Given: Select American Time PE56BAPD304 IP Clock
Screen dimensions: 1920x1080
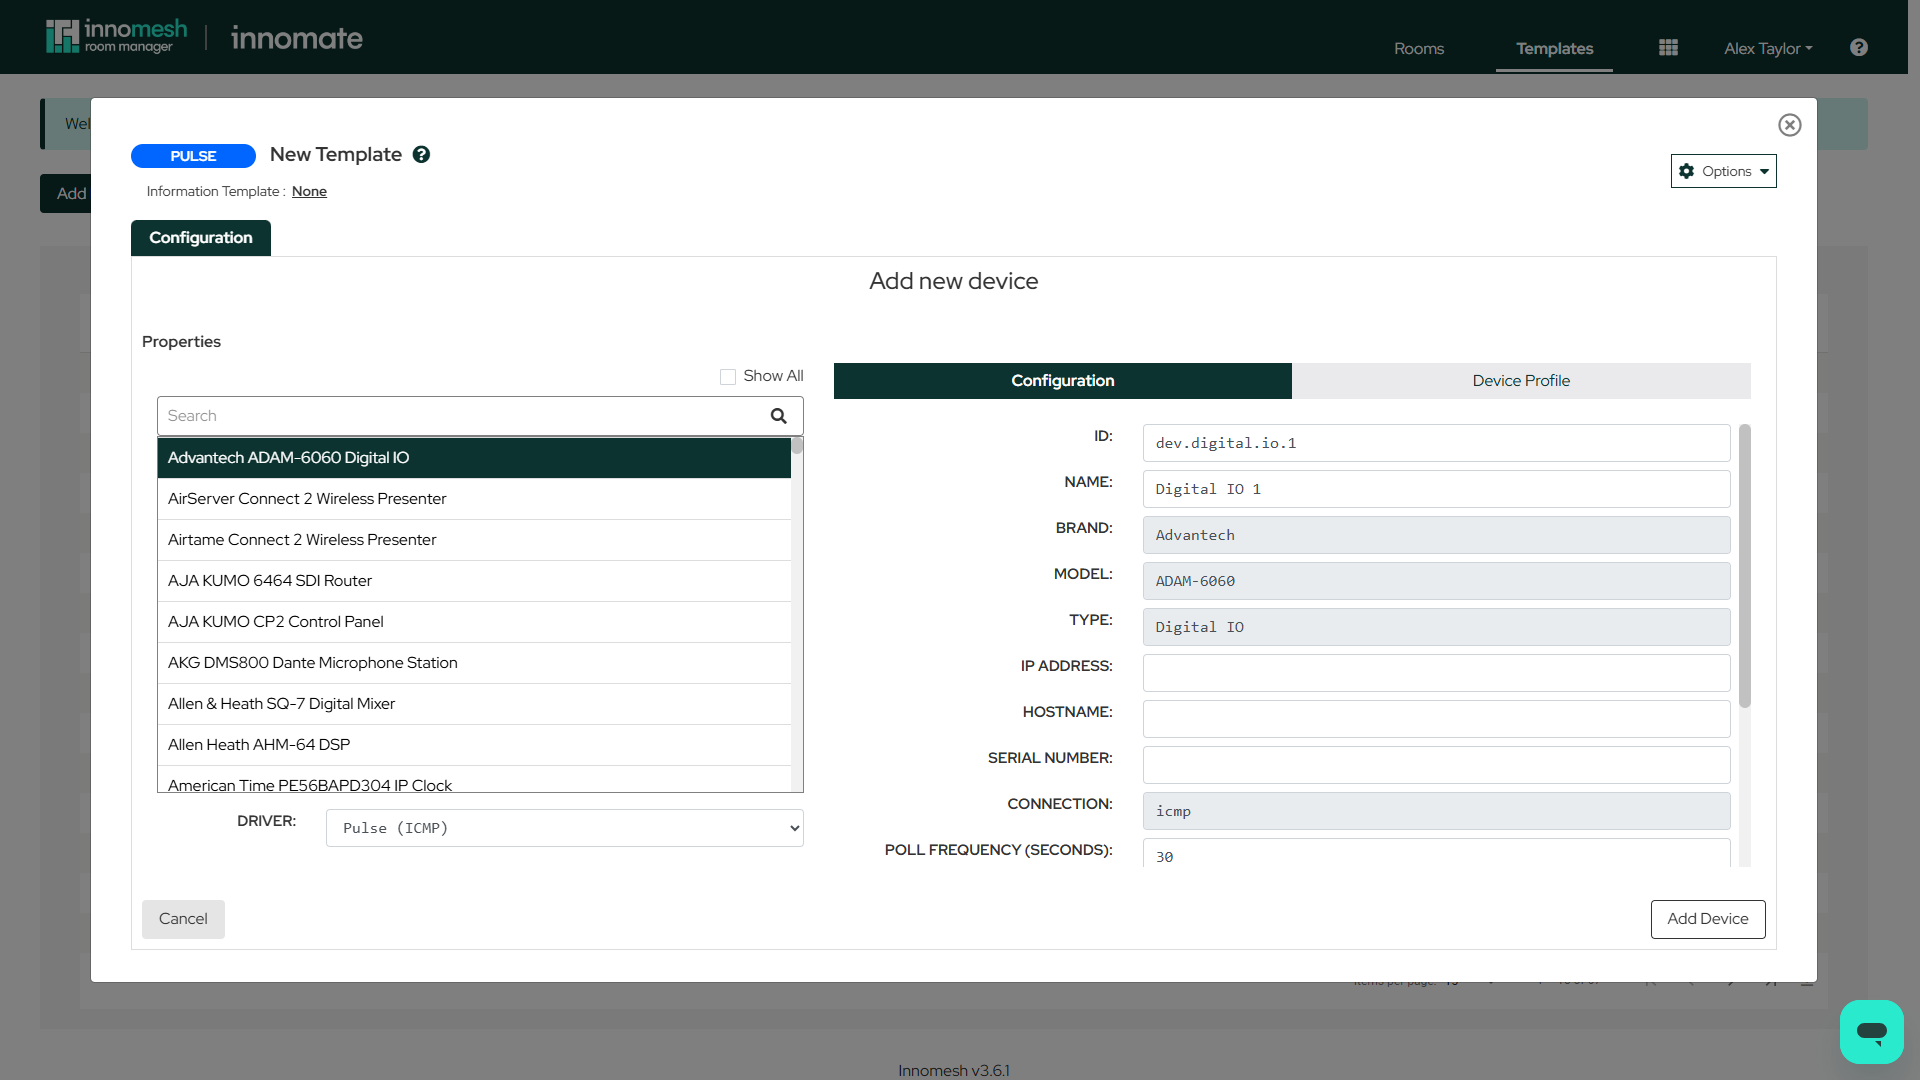Looking at the screenshot, I should coord(474,780).
